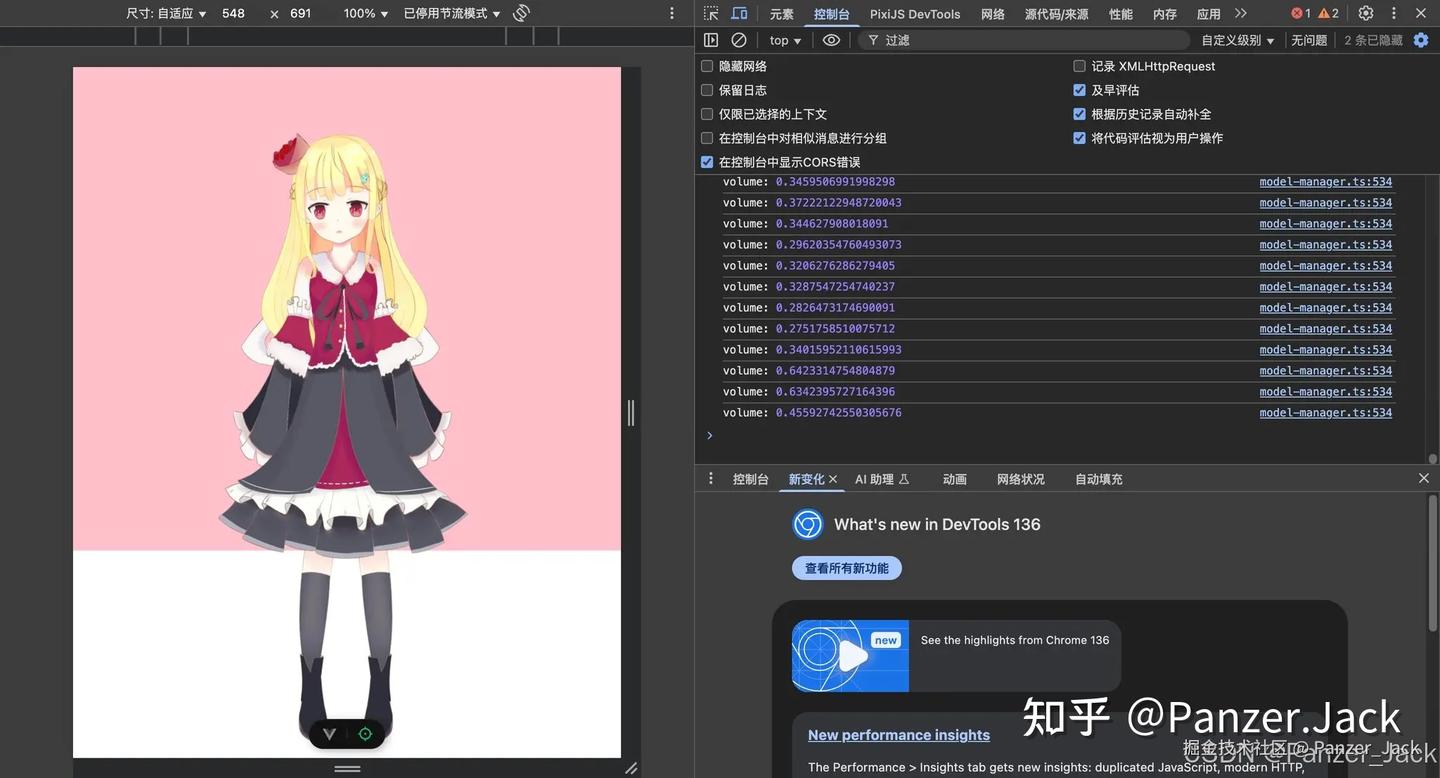Click the 查看所有新功能 button
Viewport: 1440px width, 778px height.
(846, 567)
